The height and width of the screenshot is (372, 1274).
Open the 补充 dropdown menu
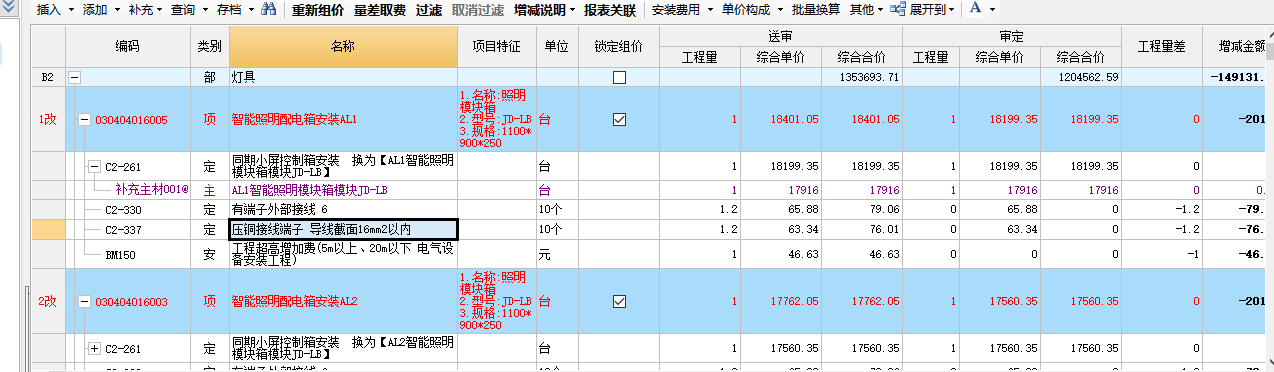coord(146,10)
